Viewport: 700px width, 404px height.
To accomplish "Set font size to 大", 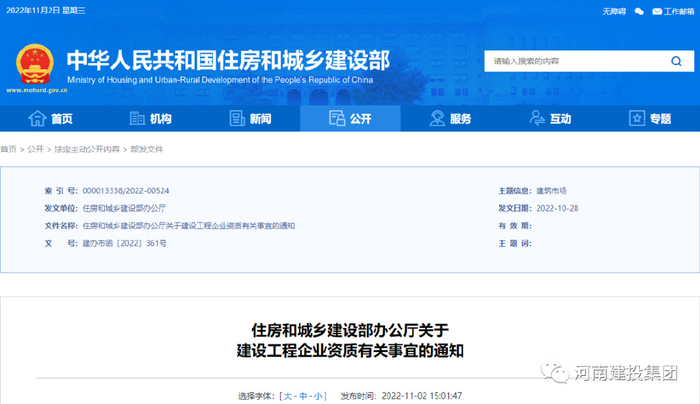I will [288, 396].
